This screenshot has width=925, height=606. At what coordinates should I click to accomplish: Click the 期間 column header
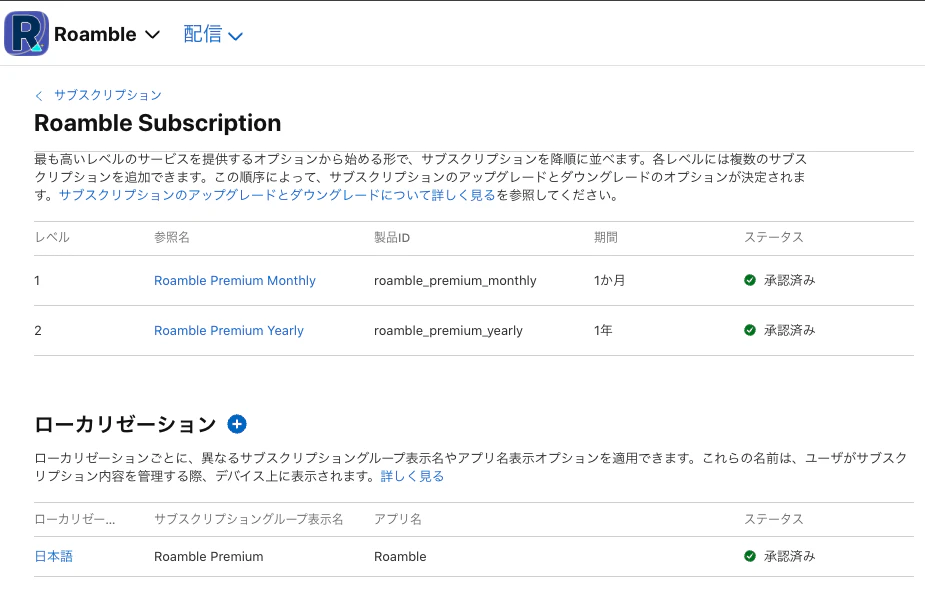[x=606, y=237]
